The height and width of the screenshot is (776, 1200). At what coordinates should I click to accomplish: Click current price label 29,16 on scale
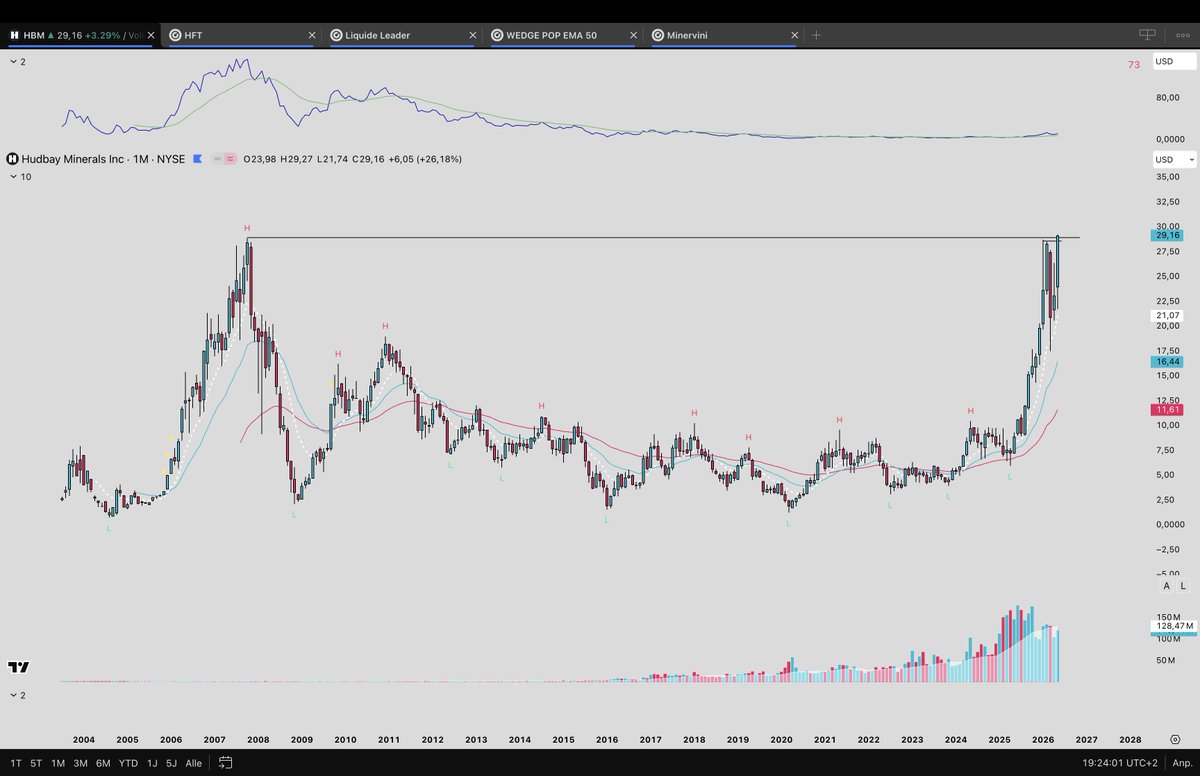coord(1167,235)
